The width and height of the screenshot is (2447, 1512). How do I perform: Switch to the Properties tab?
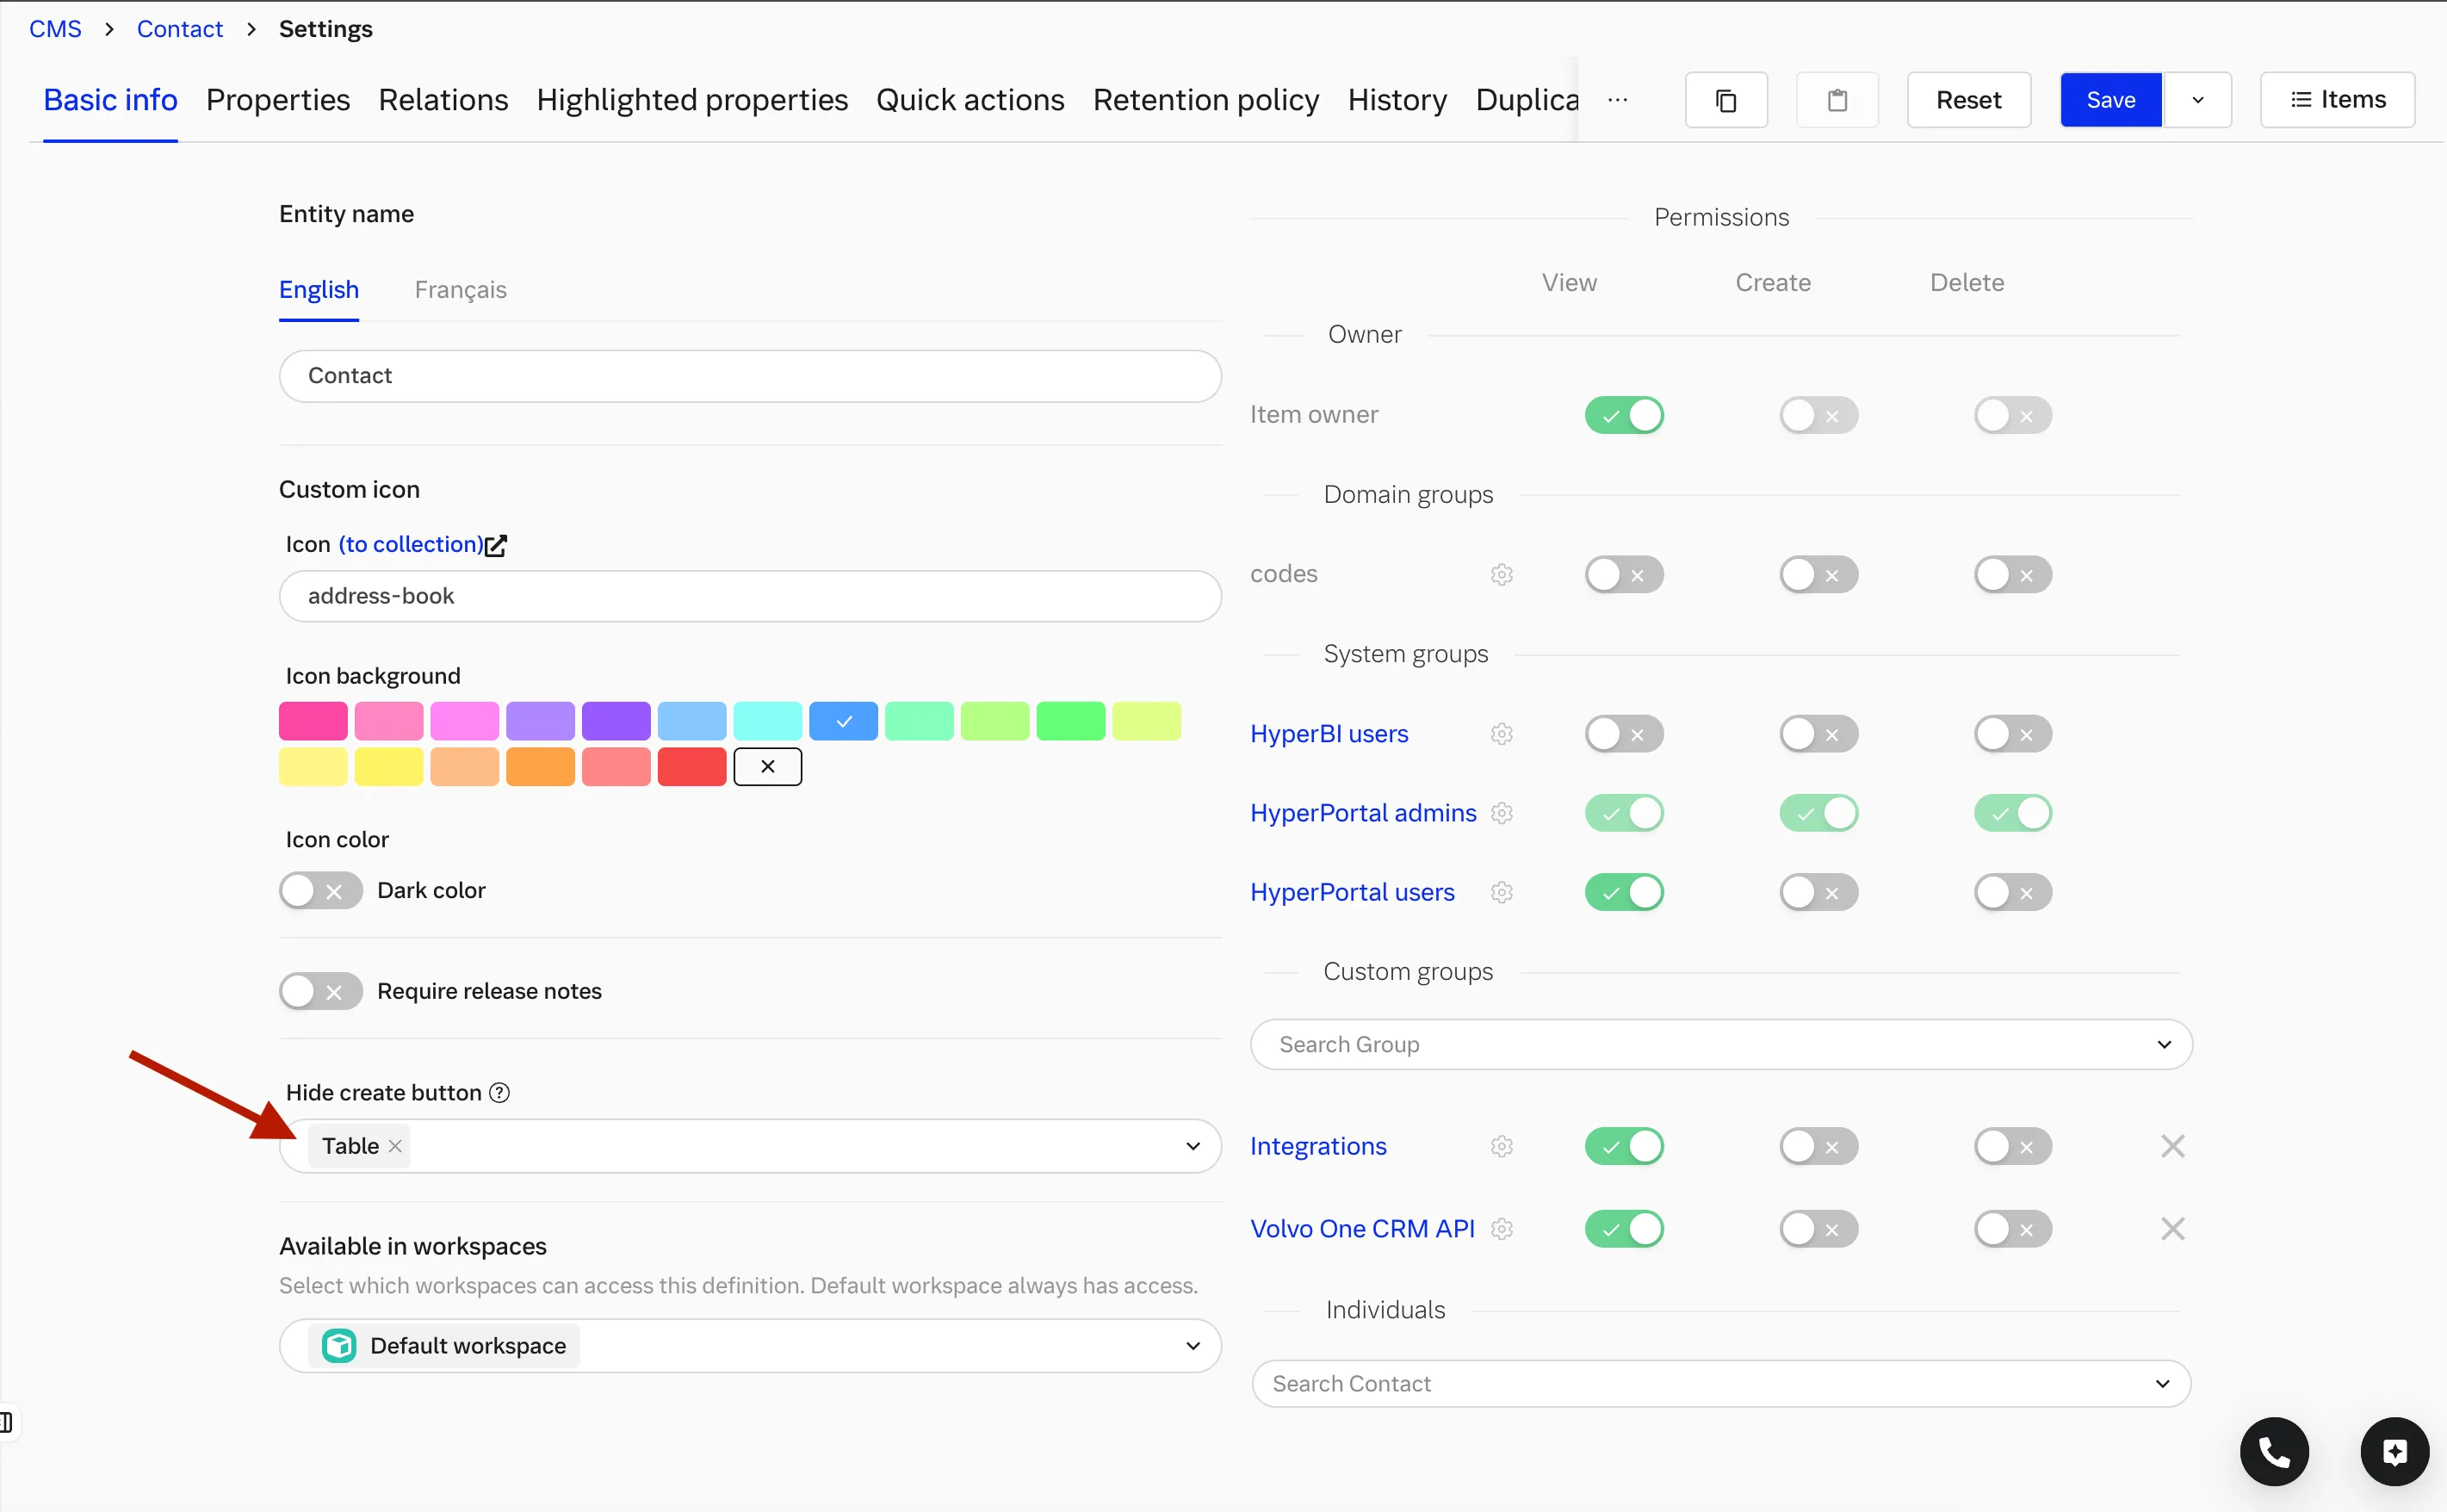click(278, 100)
